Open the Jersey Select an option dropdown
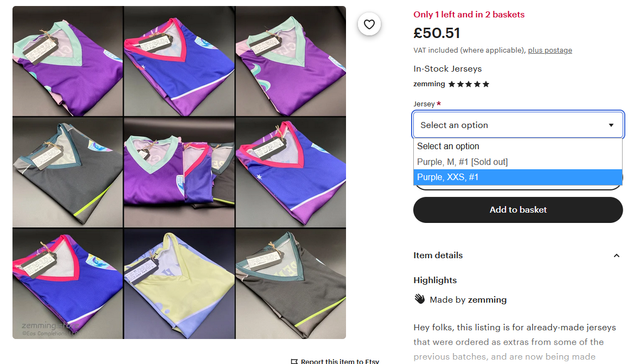Viewport: 634px width, 364px height. point(518,125)
